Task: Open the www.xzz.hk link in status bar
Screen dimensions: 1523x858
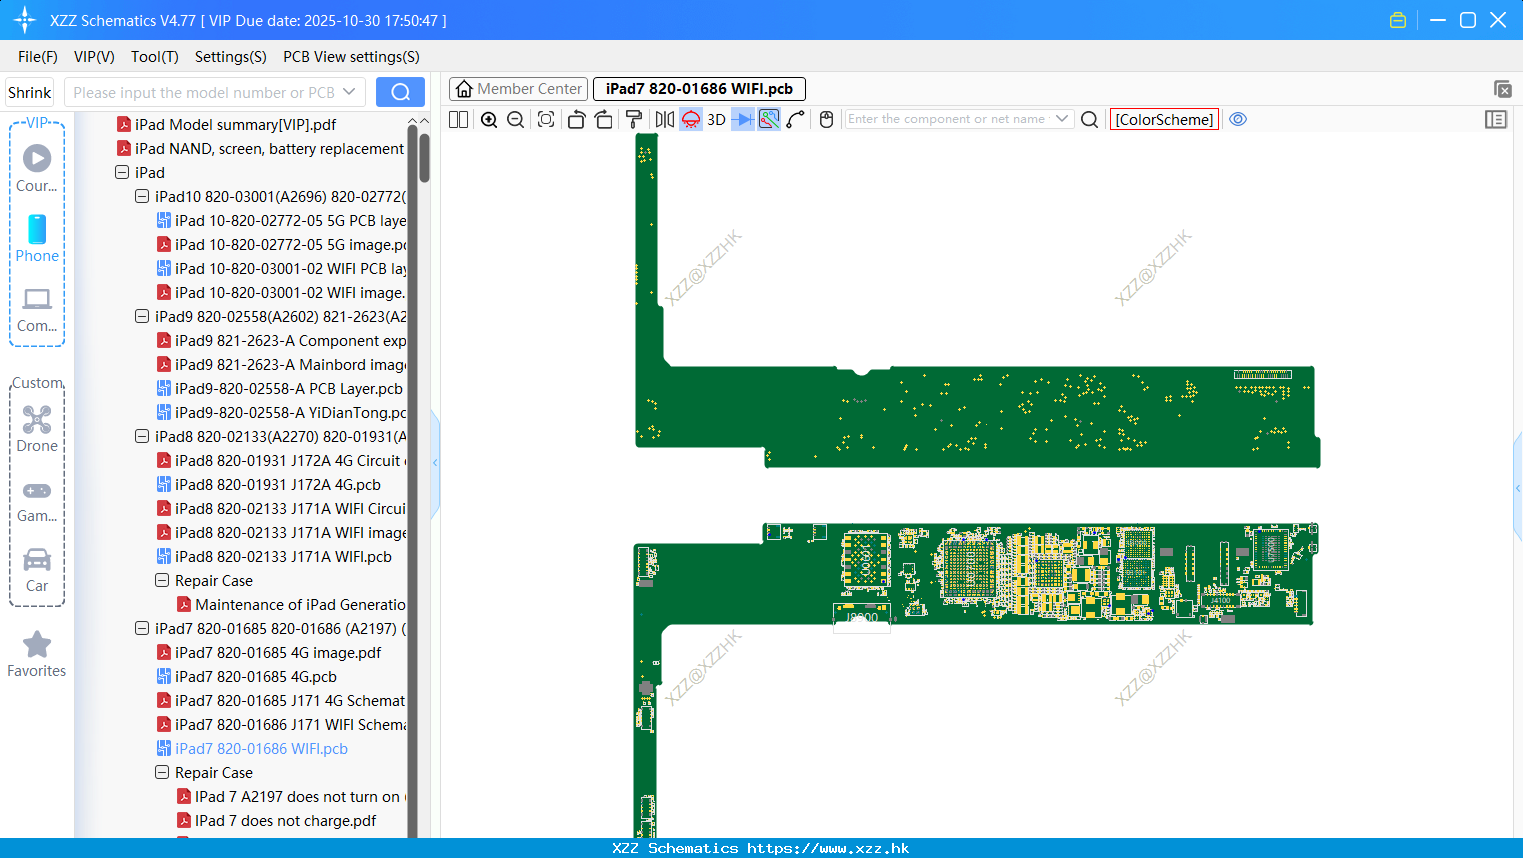Action: (x=828, y=848)
